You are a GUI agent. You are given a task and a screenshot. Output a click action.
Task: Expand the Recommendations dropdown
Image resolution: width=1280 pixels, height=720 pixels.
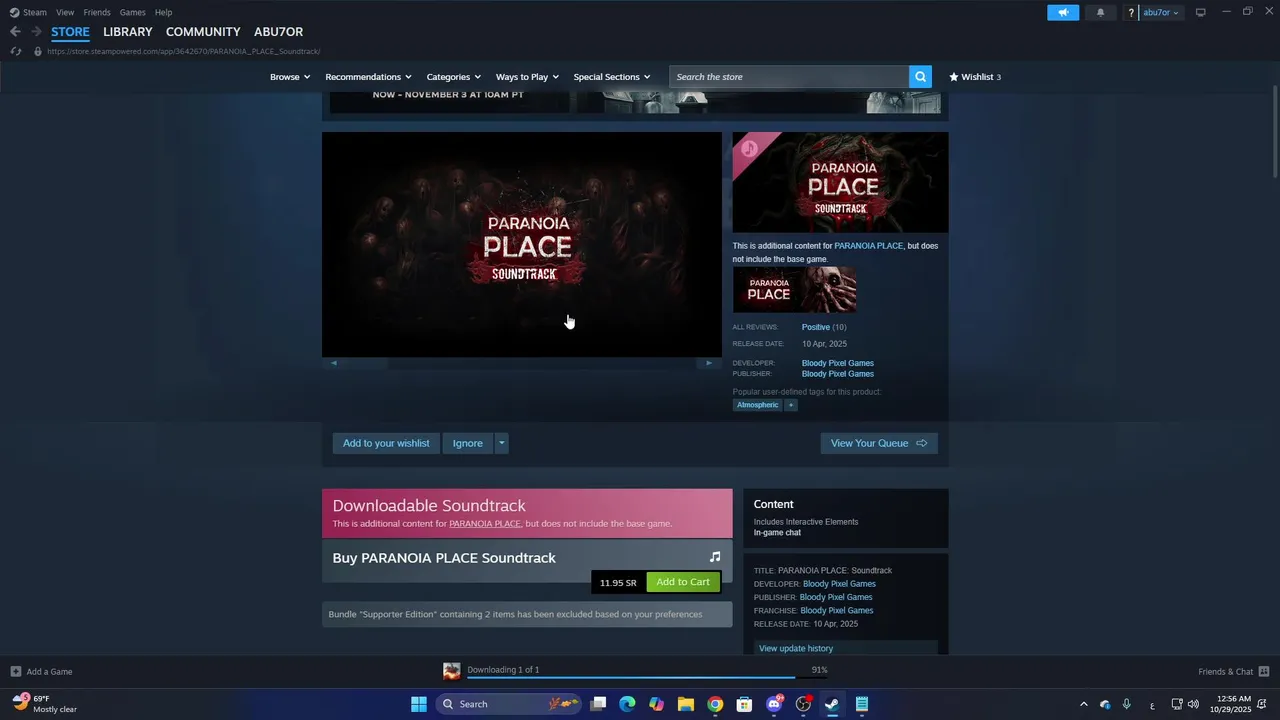369,77
